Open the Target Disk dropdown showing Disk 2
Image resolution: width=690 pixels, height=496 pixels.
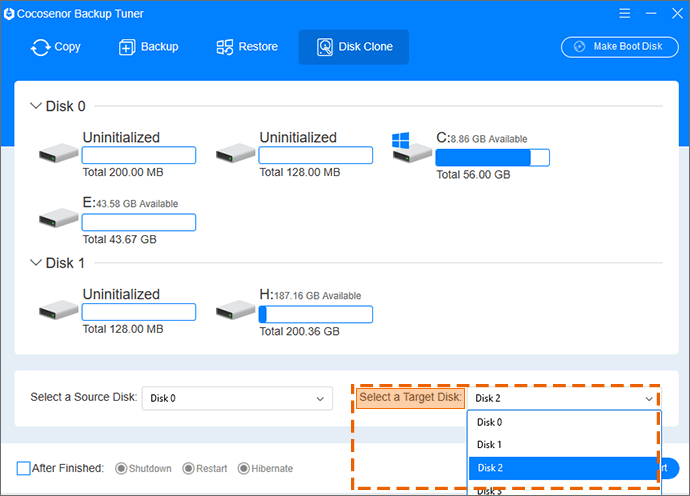pos(564,398)
